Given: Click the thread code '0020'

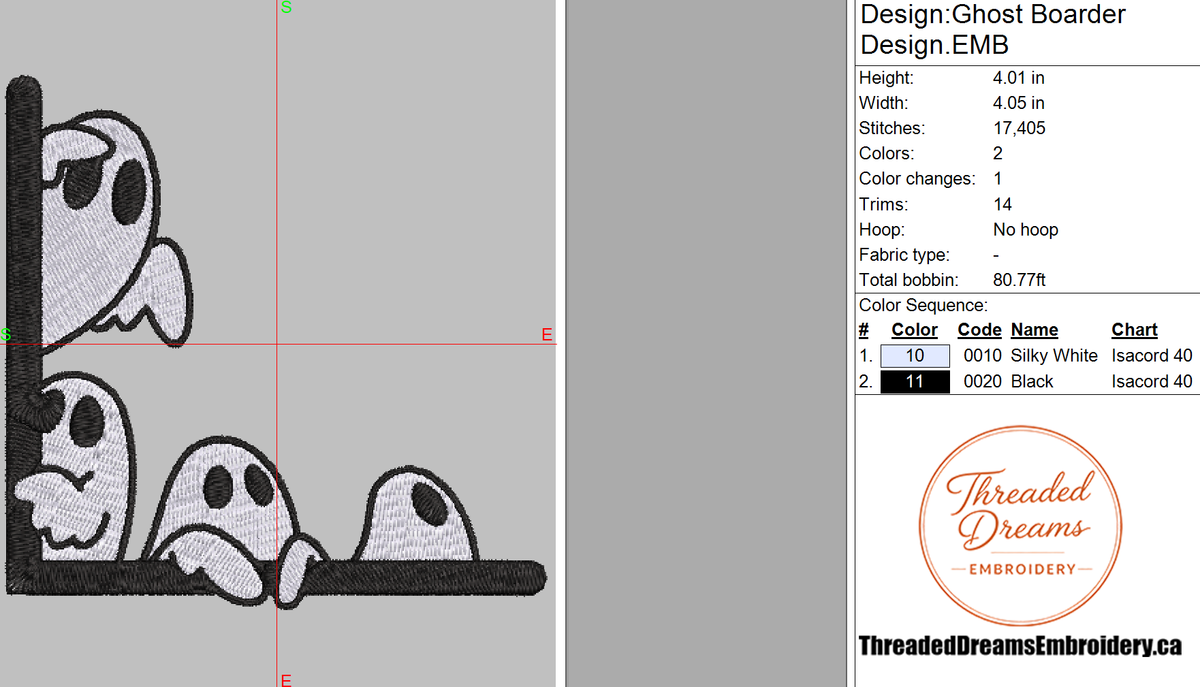Looking at the screenshot, I should [982, 382].
